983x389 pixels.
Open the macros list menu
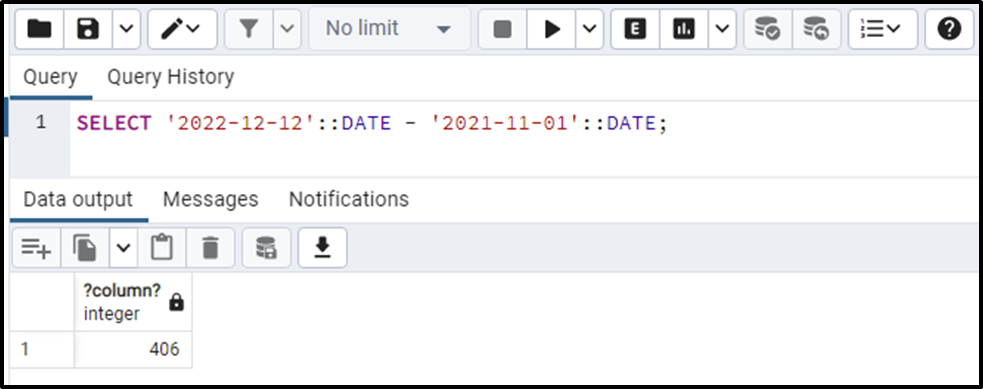(x=883, y=29)
